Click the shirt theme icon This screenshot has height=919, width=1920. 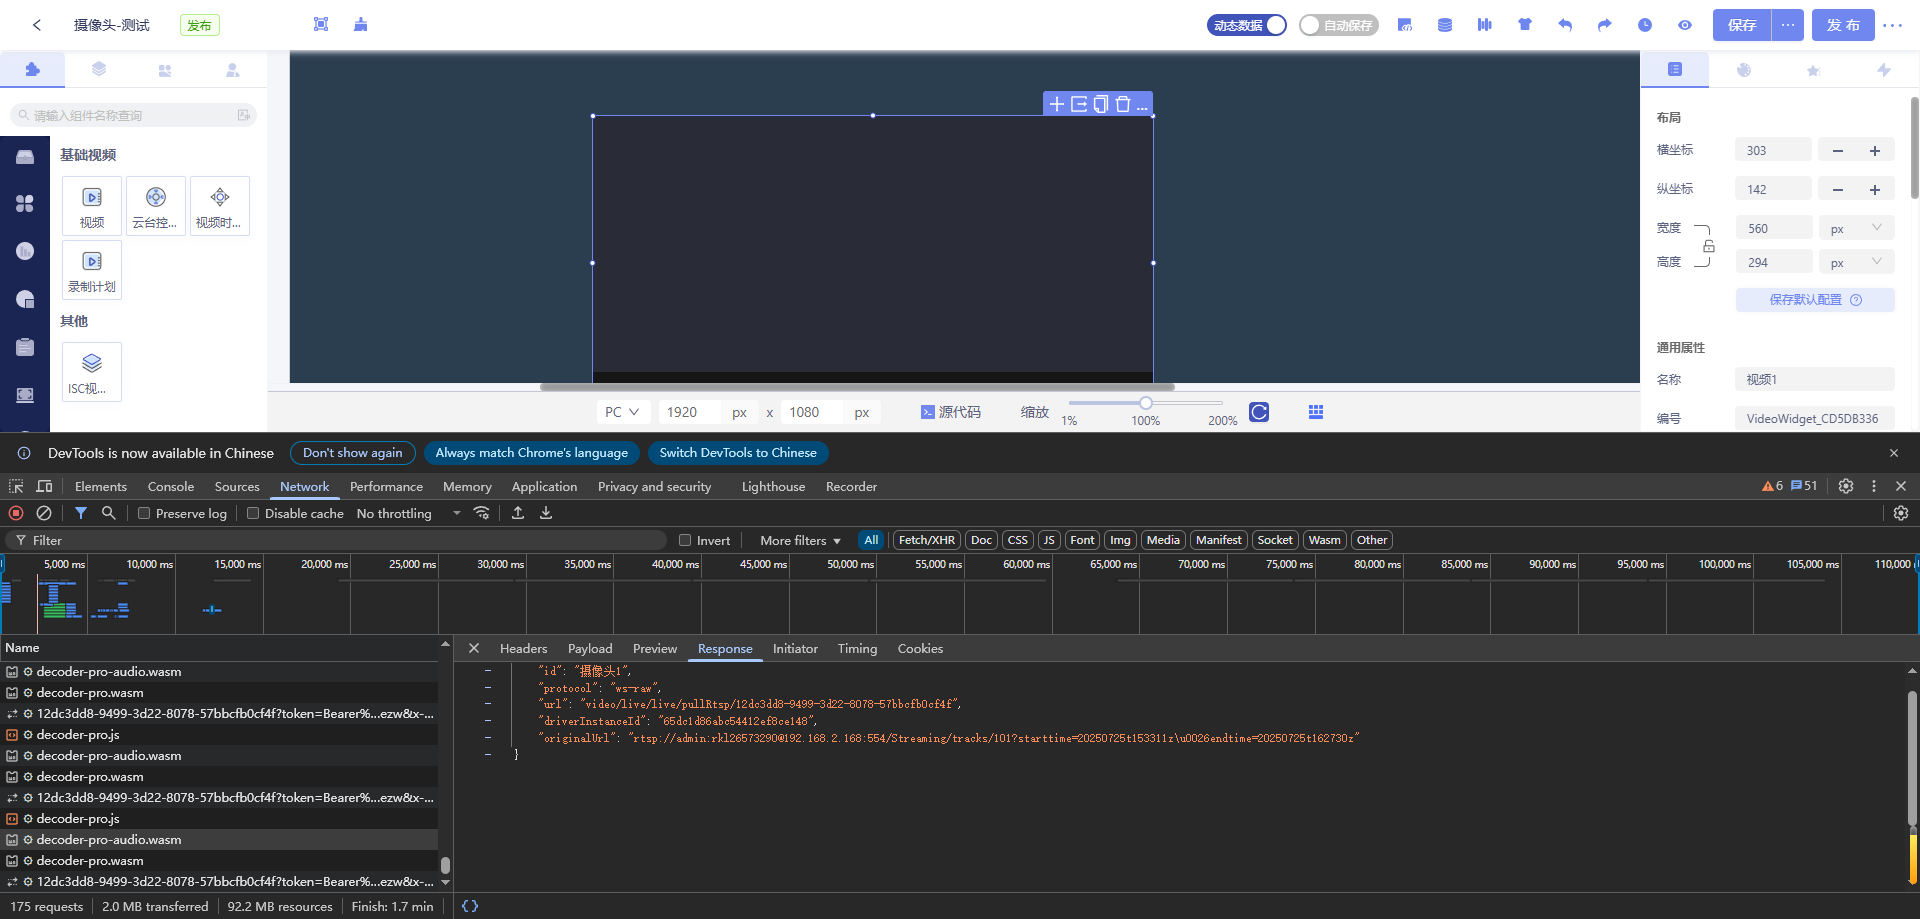tap(1525, 25)
